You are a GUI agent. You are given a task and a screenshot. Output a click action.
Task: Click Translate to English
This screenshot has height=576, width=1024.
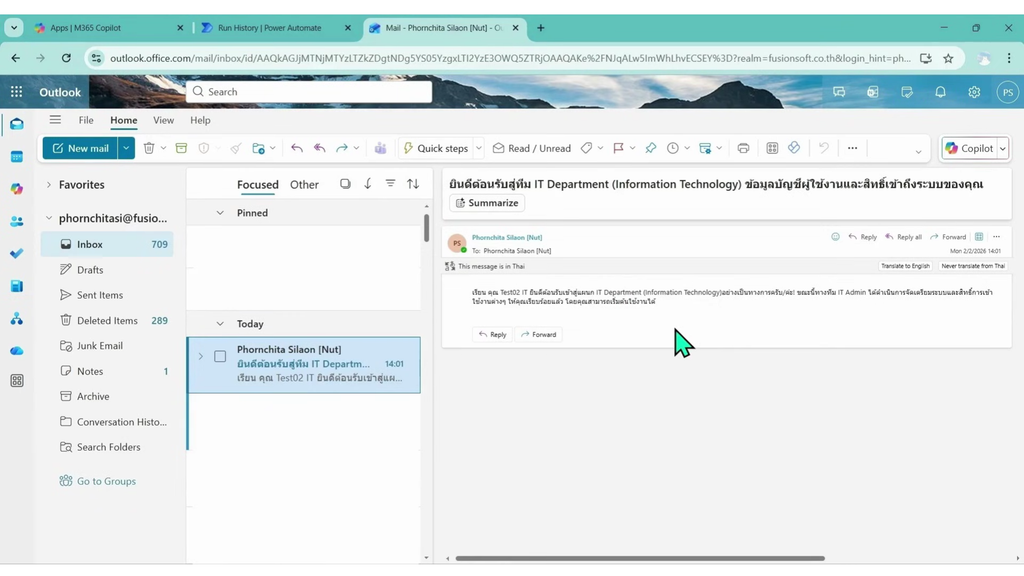(x=905, y=266)
